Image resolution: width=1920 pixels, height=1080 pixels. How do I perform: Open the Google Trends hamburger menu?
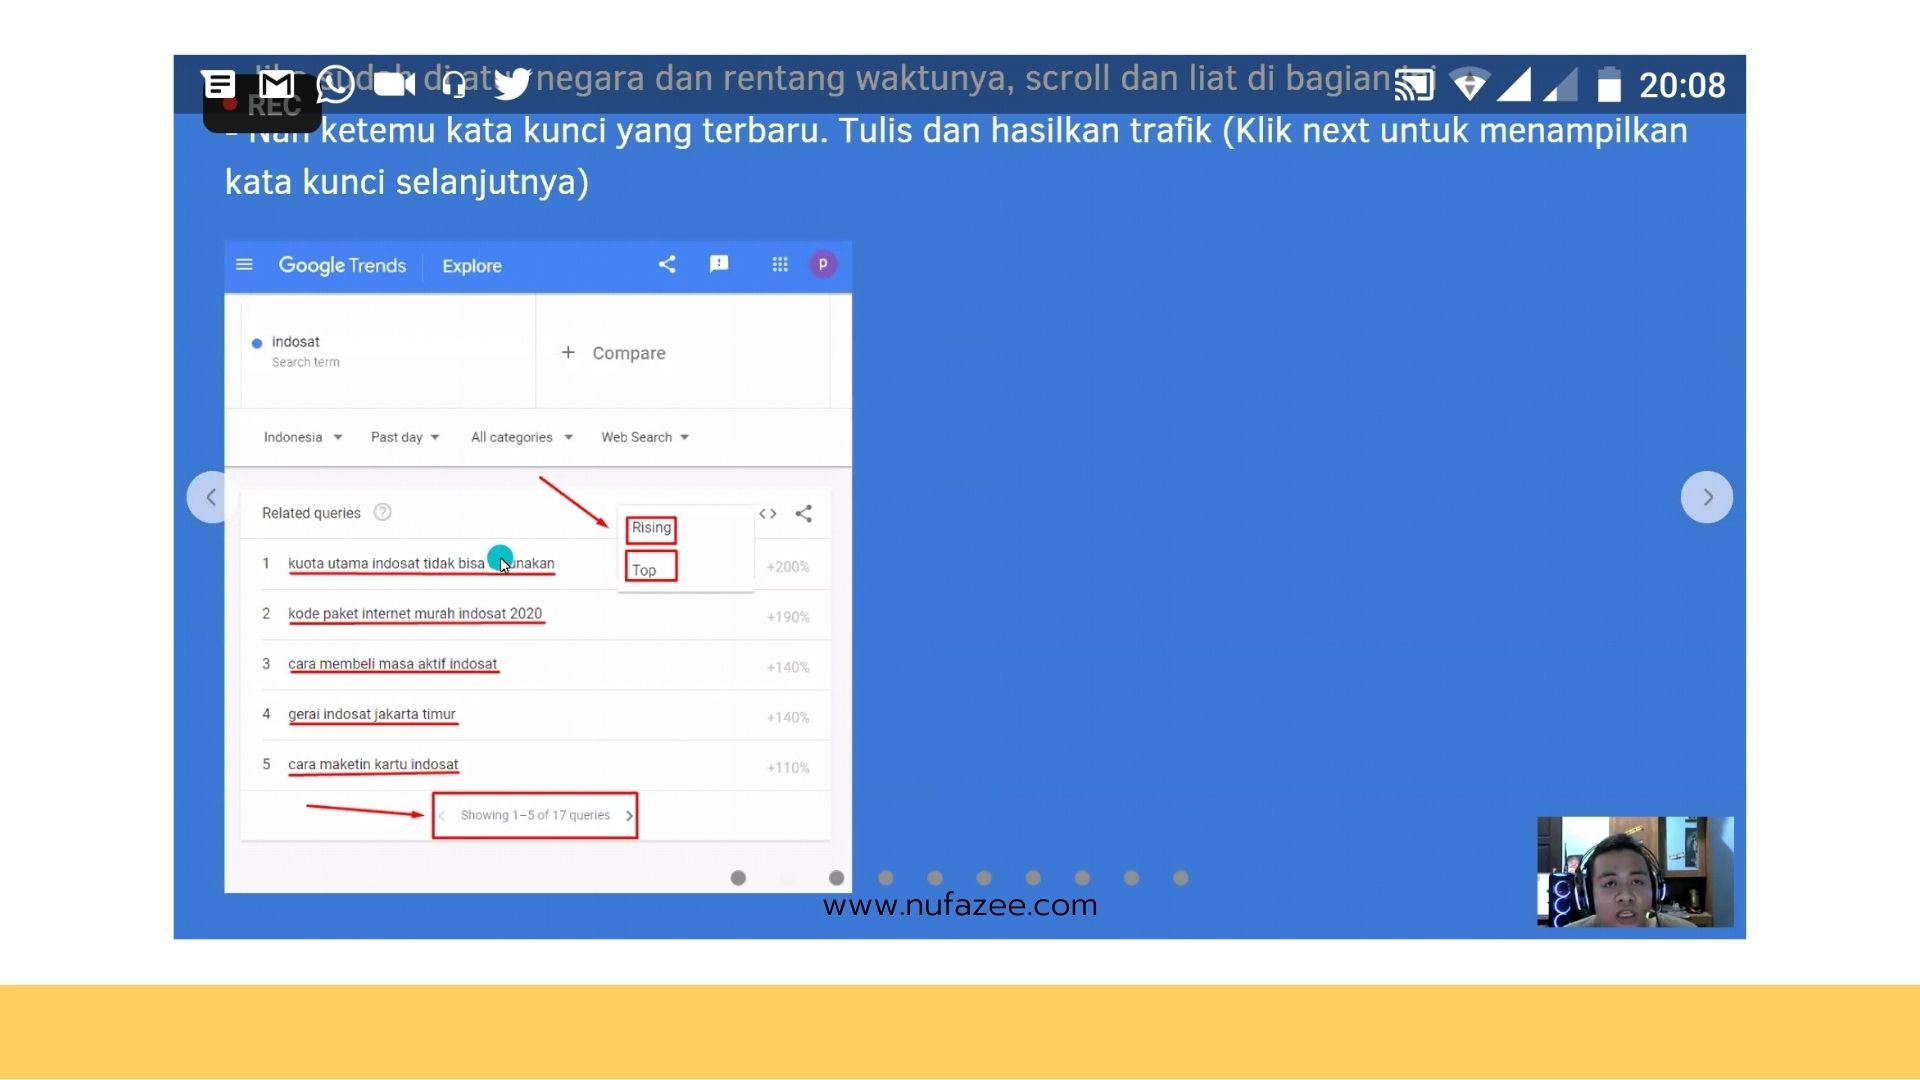point(244,265)
